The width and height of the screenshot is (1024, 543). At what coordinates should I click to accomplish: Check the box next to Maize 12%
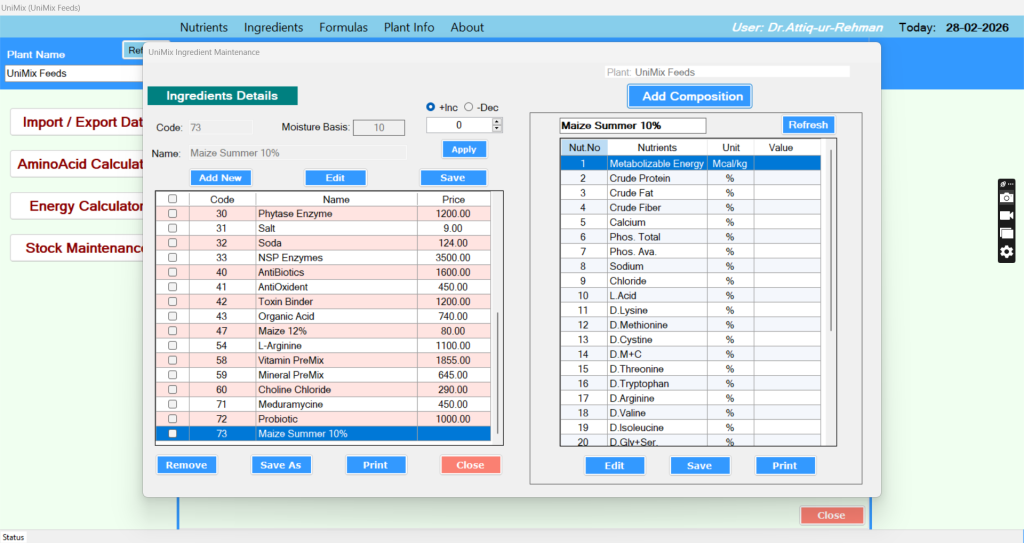pyautogui.click(x=172, y=331)
